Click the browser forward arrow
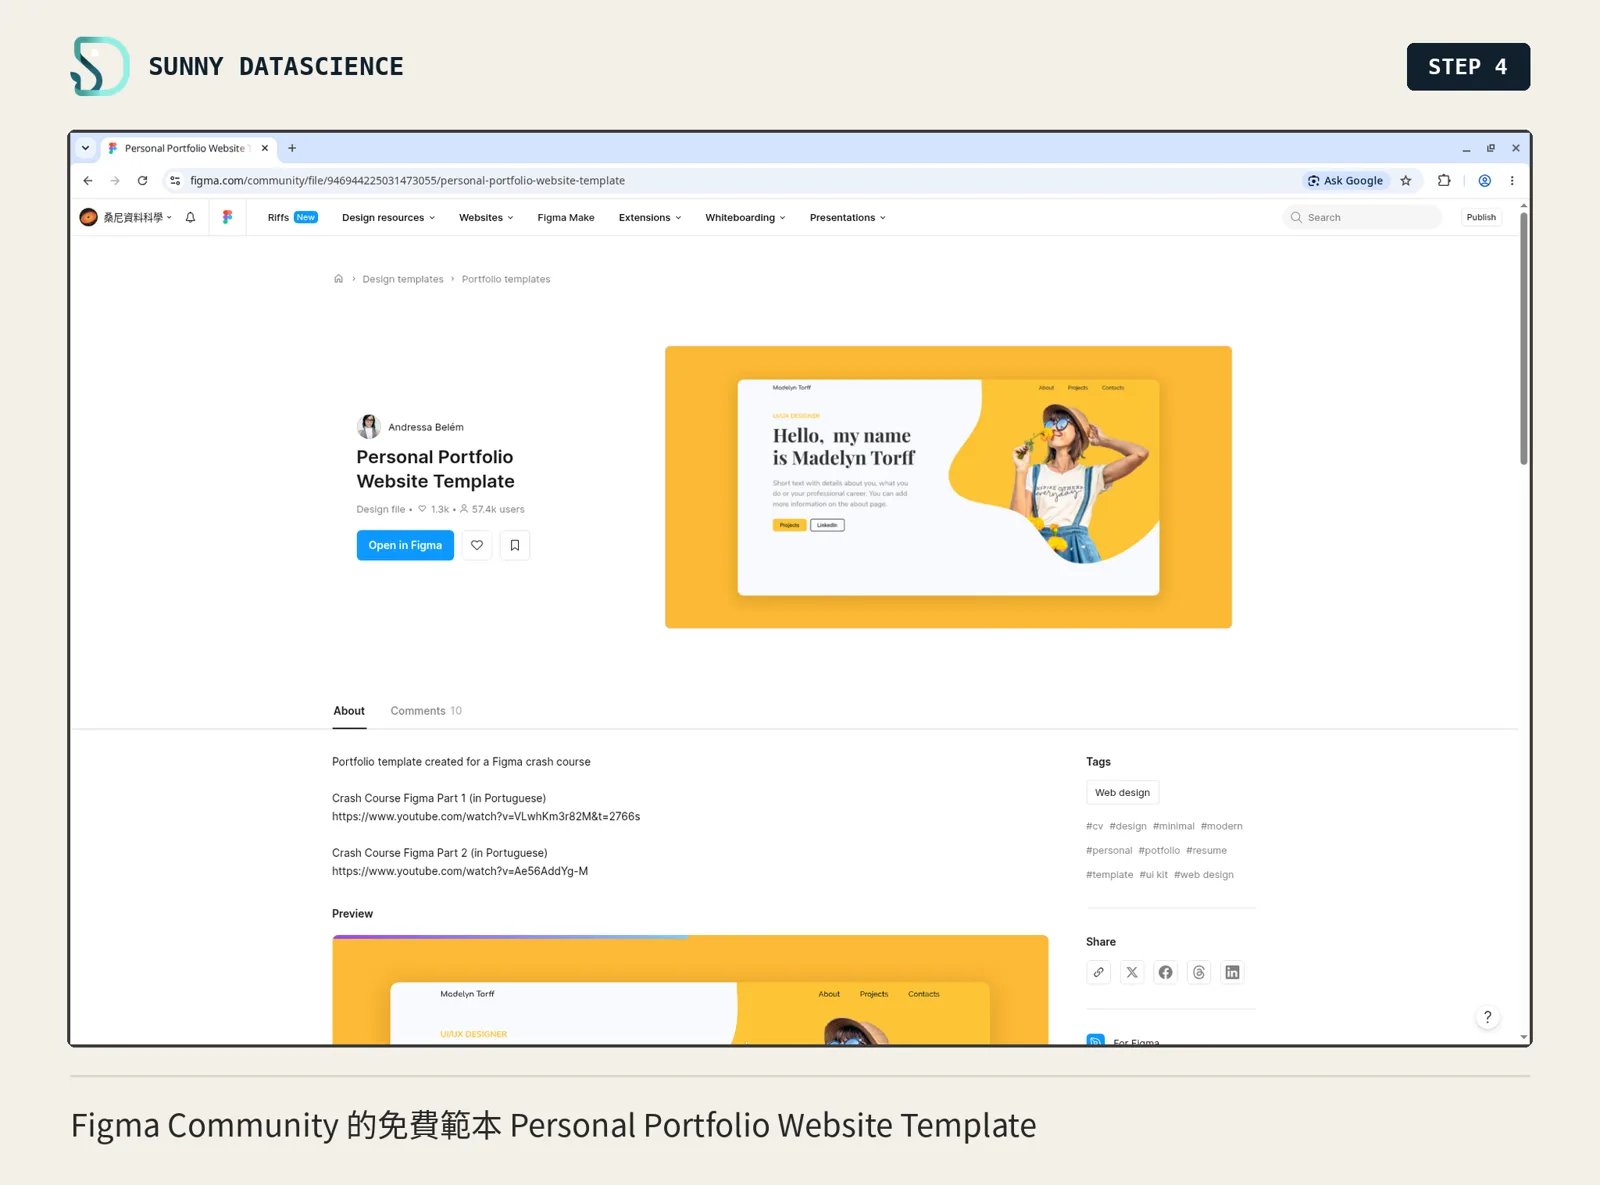Screen dimensions: 1600x1185 pos(115,181)
